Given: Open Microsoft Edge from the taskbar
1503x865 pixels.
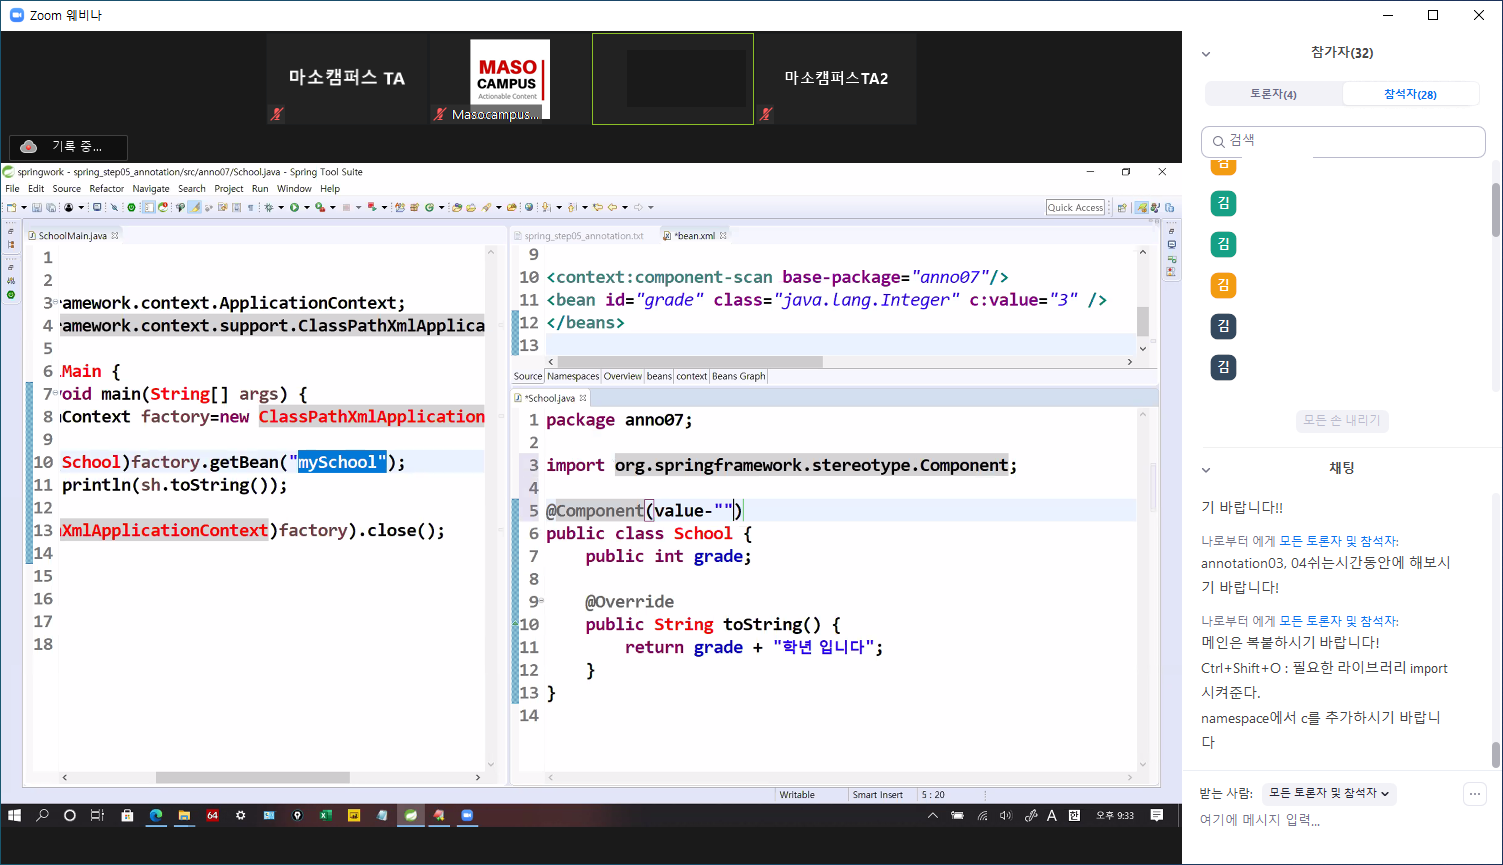Looking at the screenshot, I should (156, 816).
